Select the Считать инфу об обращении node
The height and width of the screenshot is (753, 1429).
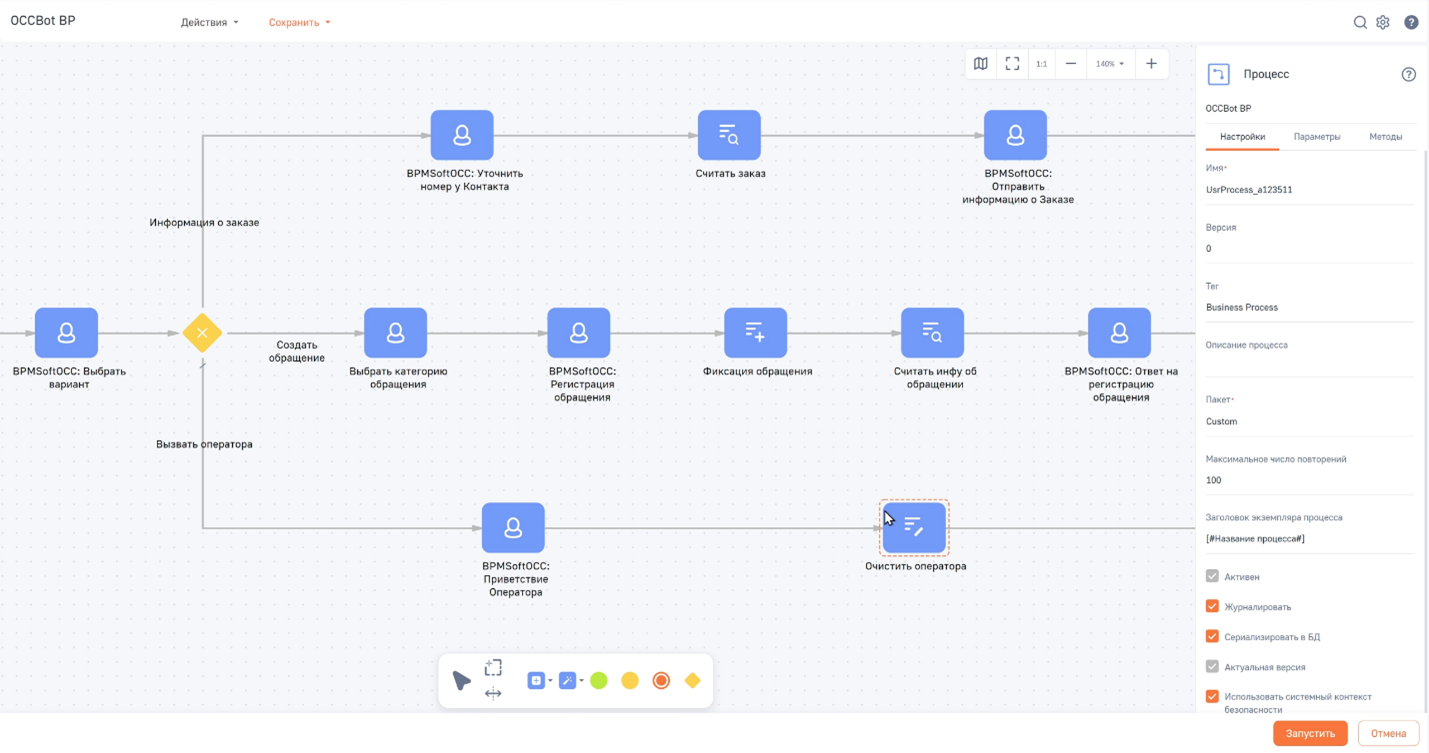click(932, 333)
